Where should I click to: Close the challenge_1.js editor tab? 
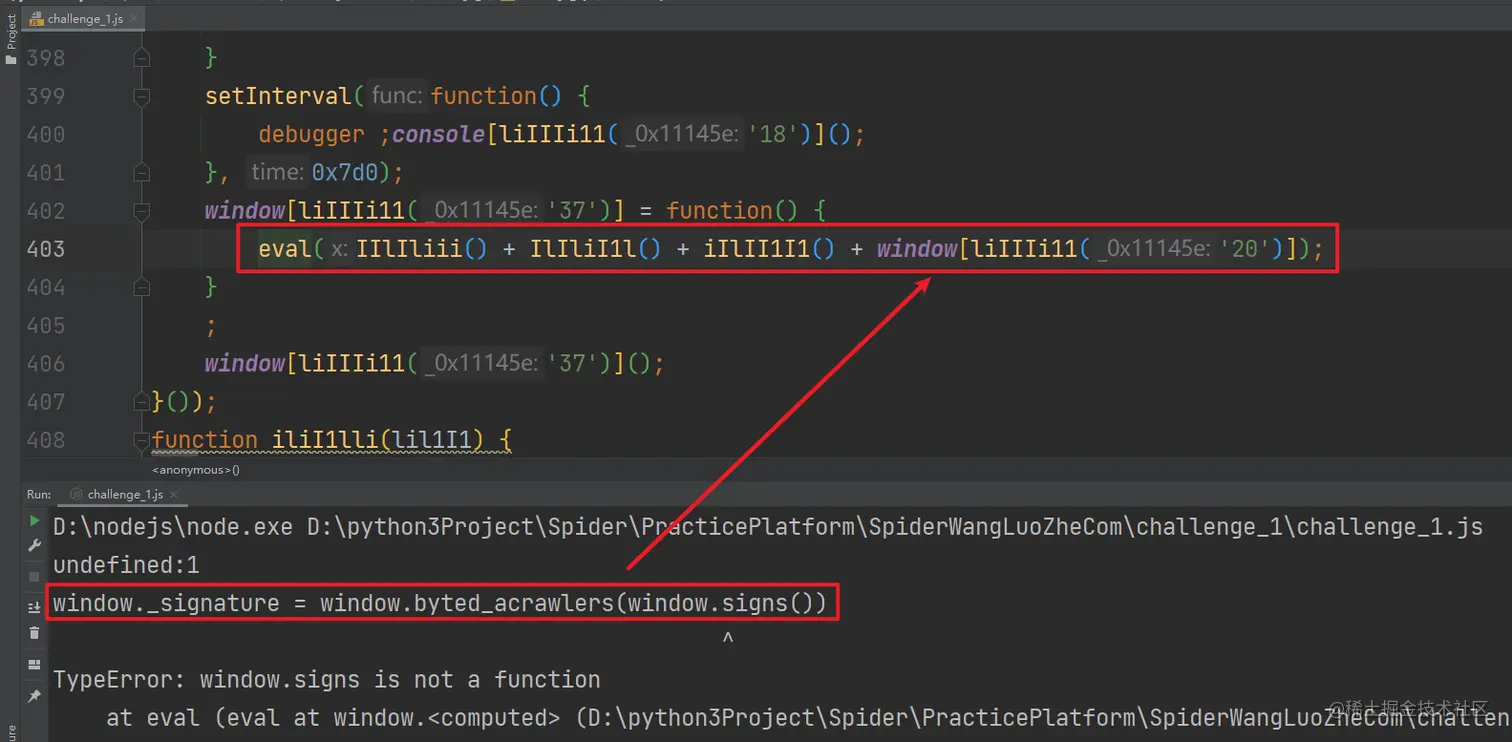pyautogui.click(x=134, y=19)
